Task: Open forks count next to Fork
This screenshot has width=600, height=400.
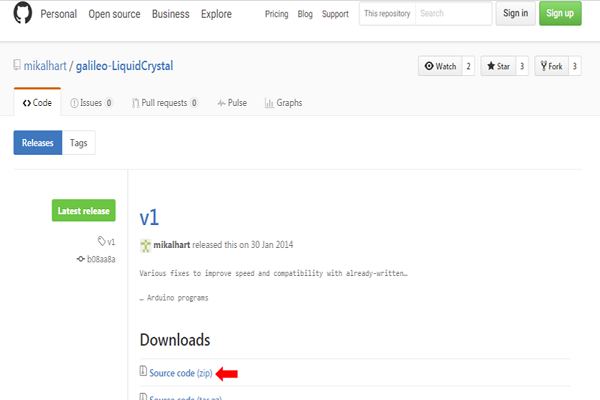Action: click(x=575, y=66)
